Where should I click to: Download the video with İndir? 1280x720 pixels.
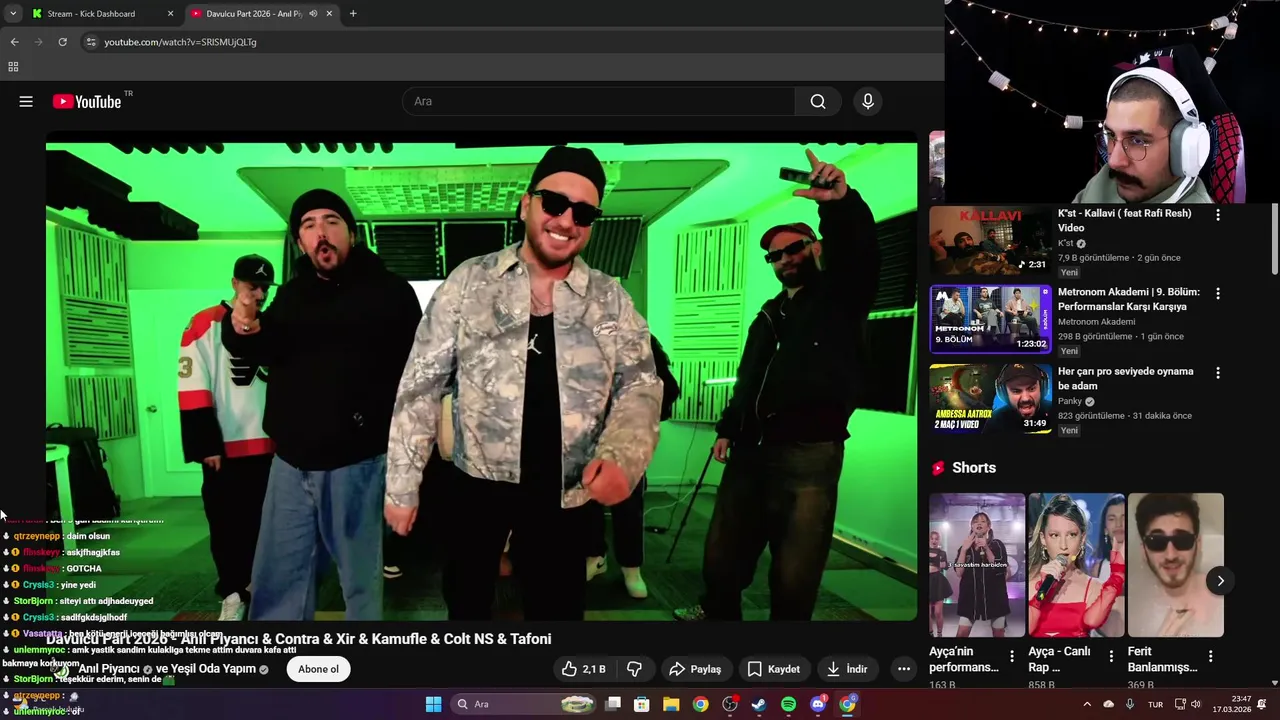coord(847,669)
